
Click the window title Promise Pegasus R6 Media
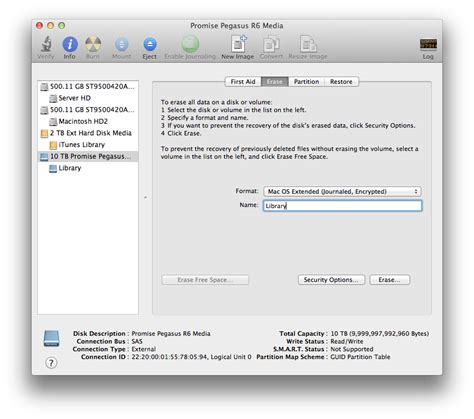click(237, 26)
